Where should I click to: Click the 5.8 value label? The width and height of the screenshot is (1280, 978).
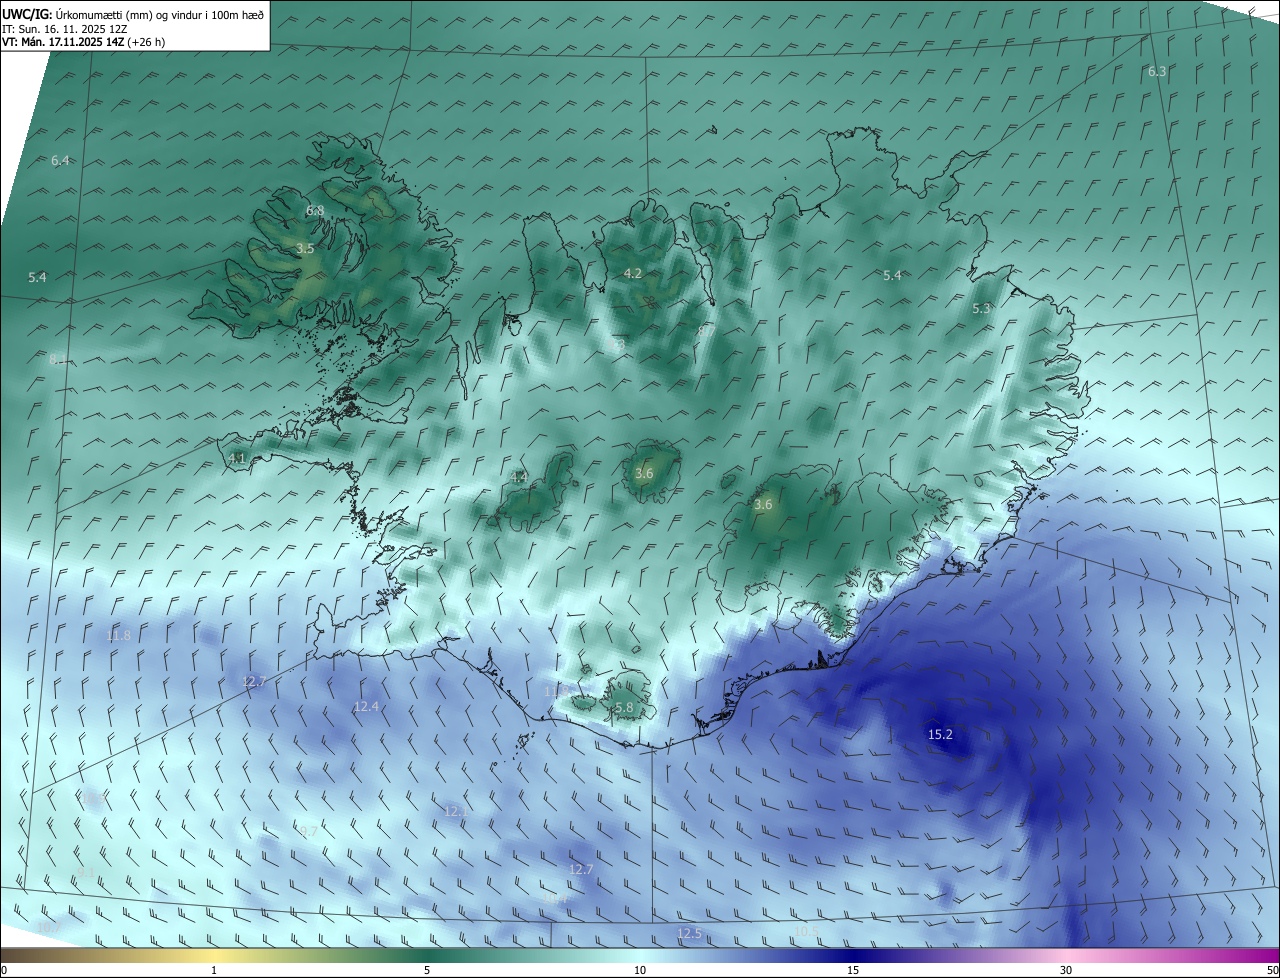coord(624,708)
